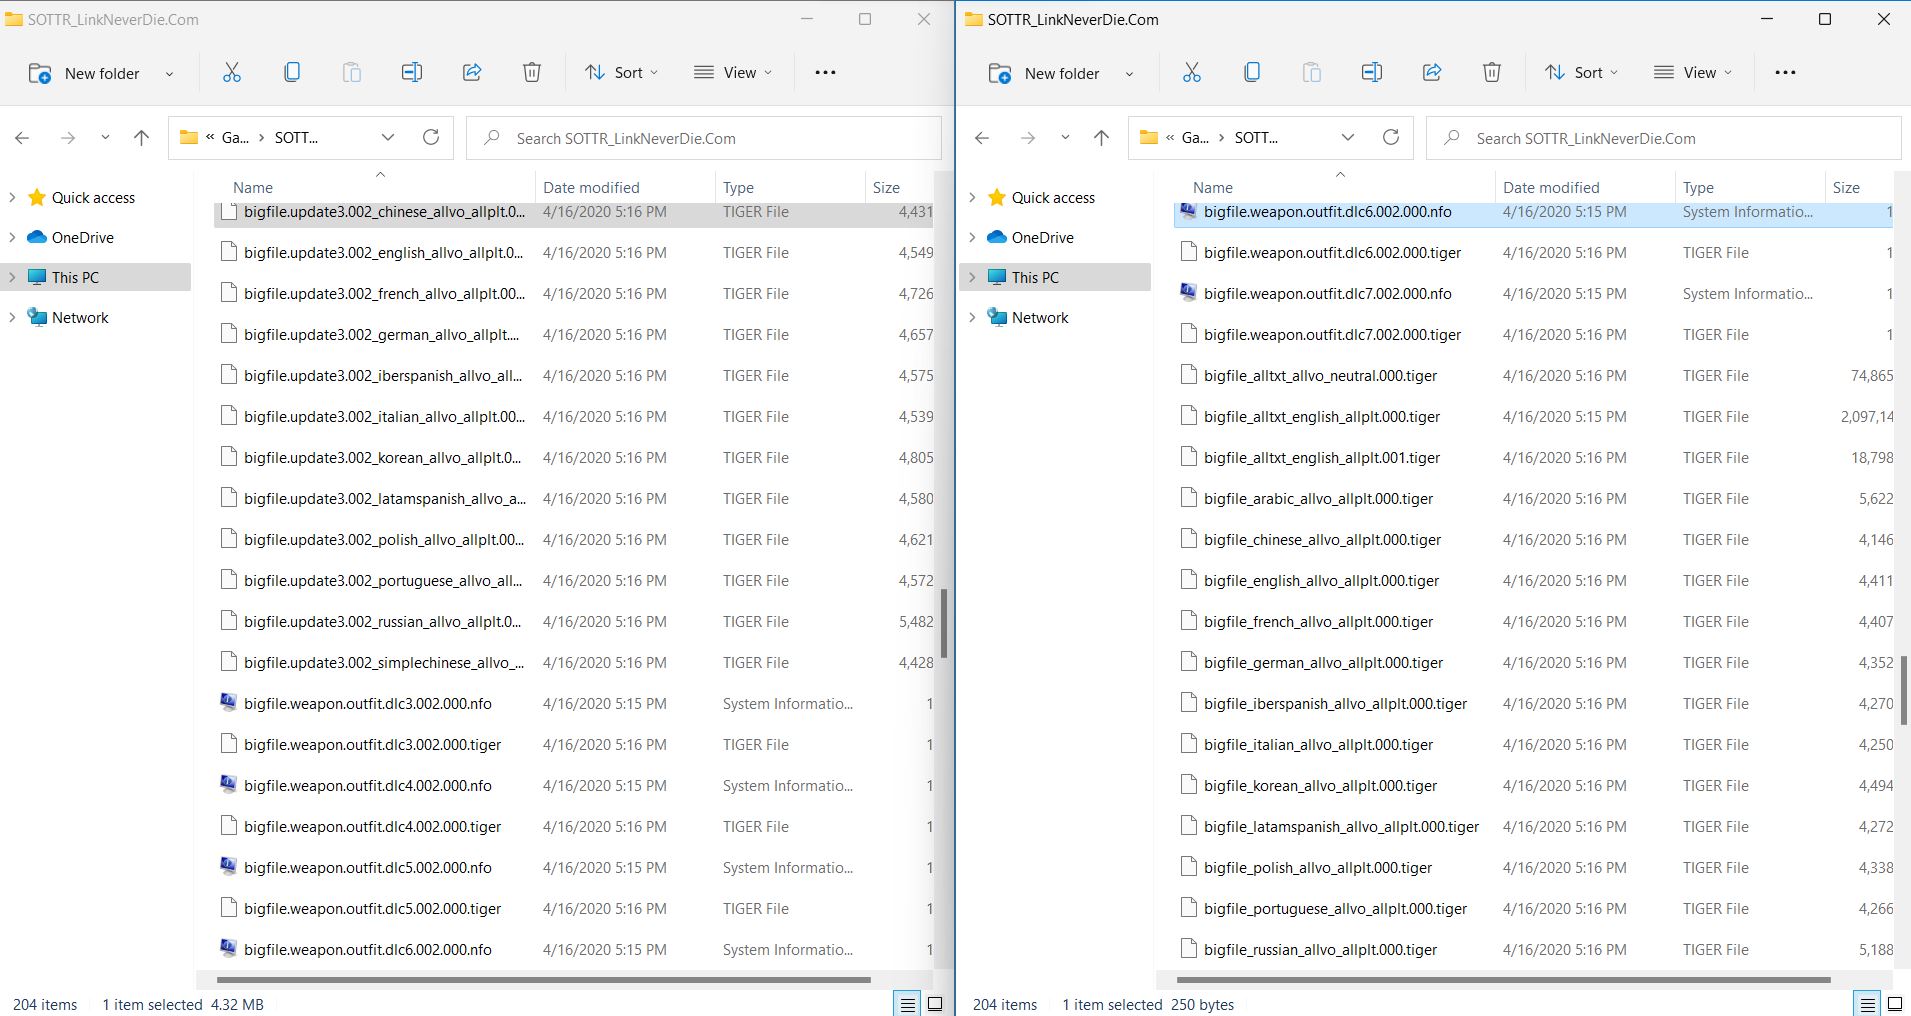Click search box in left window

(704, 138)
